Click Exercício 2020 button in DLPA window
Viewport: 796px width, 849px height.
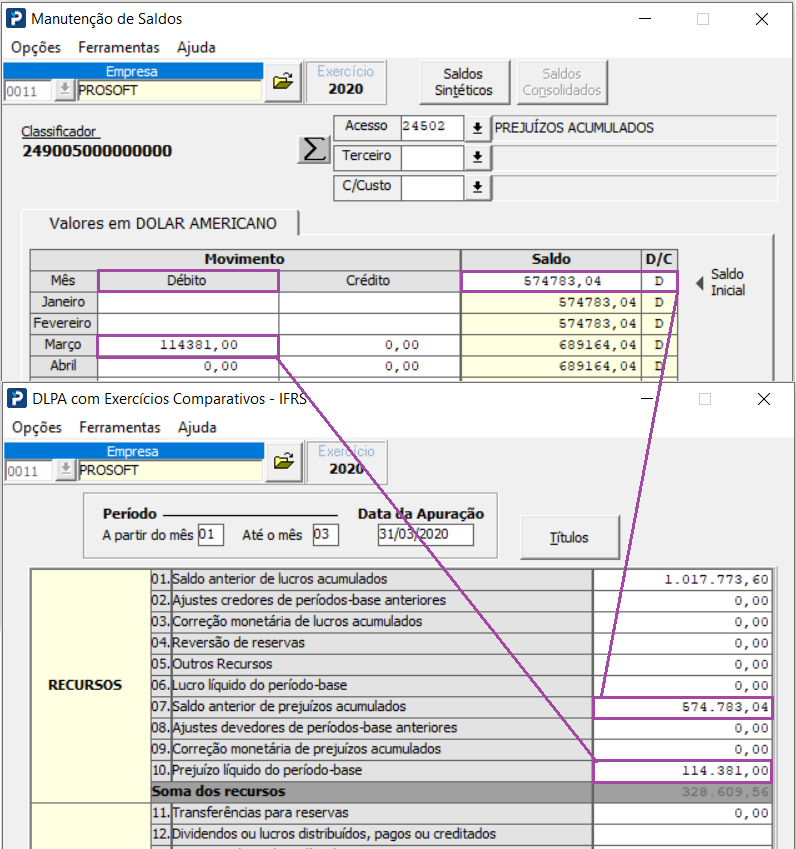(x=347, y=462)
